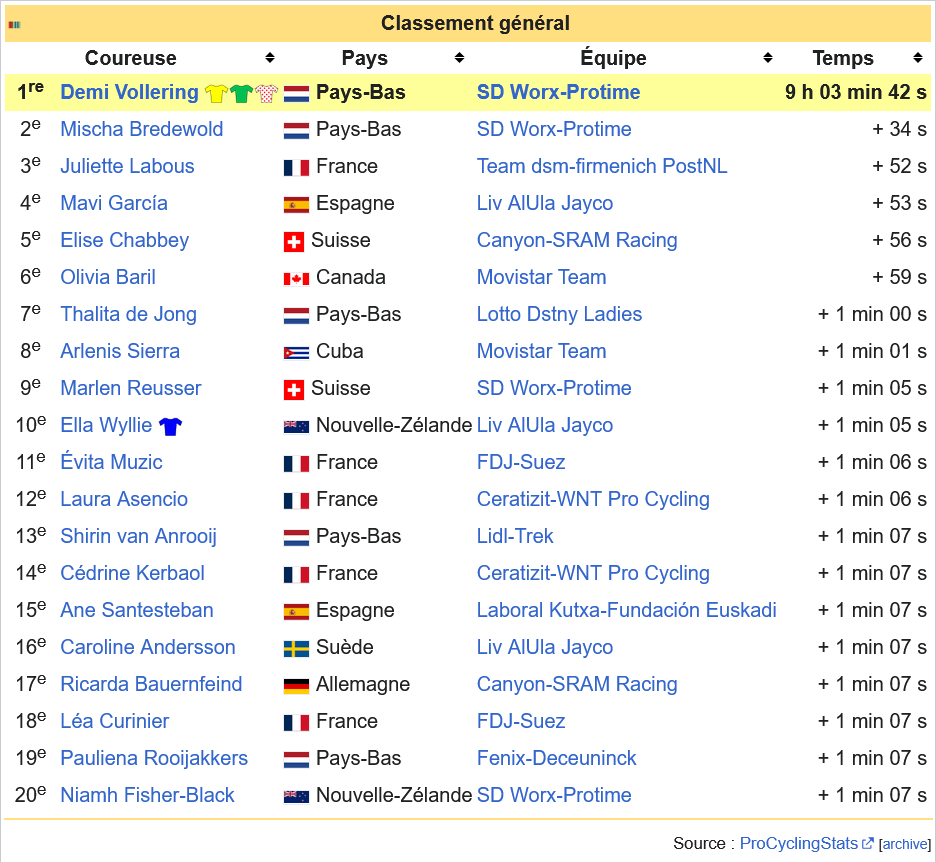Screen dimensions: 936x862
Task: Click the blue jersey icon beside Ella Wyllie
Action: (x=170, y=426)
